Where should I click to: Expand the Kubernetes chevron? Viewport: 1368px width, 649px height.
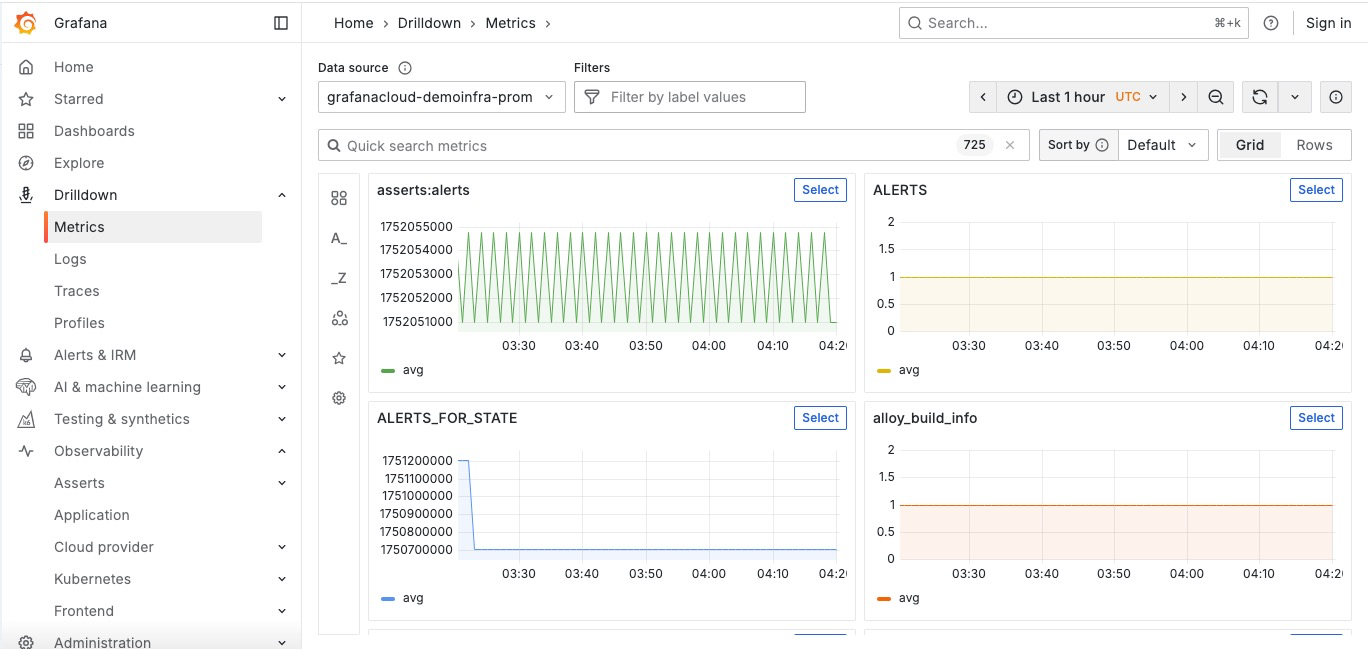point(282,579)
